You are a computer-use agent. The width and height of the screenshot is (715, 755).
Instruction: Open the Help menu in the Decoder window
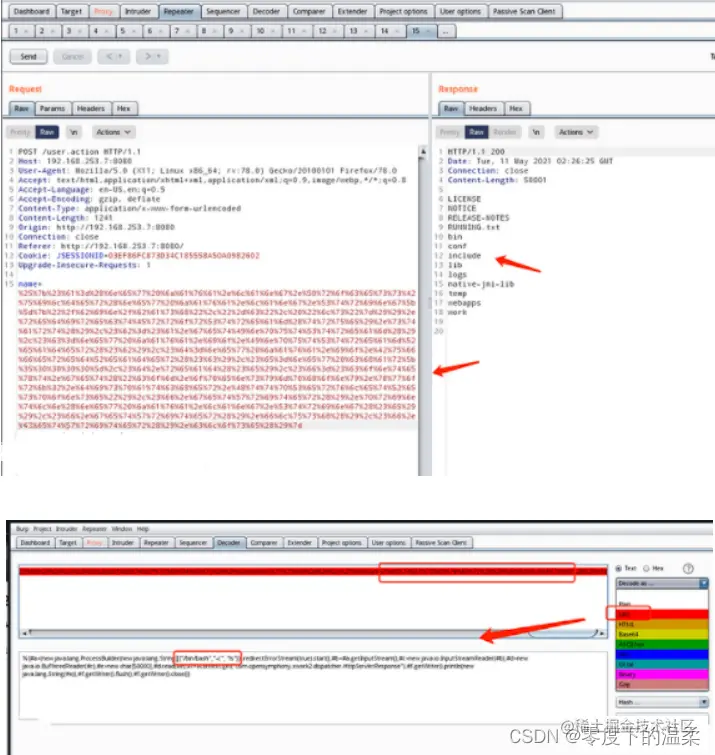coord(143,529)
